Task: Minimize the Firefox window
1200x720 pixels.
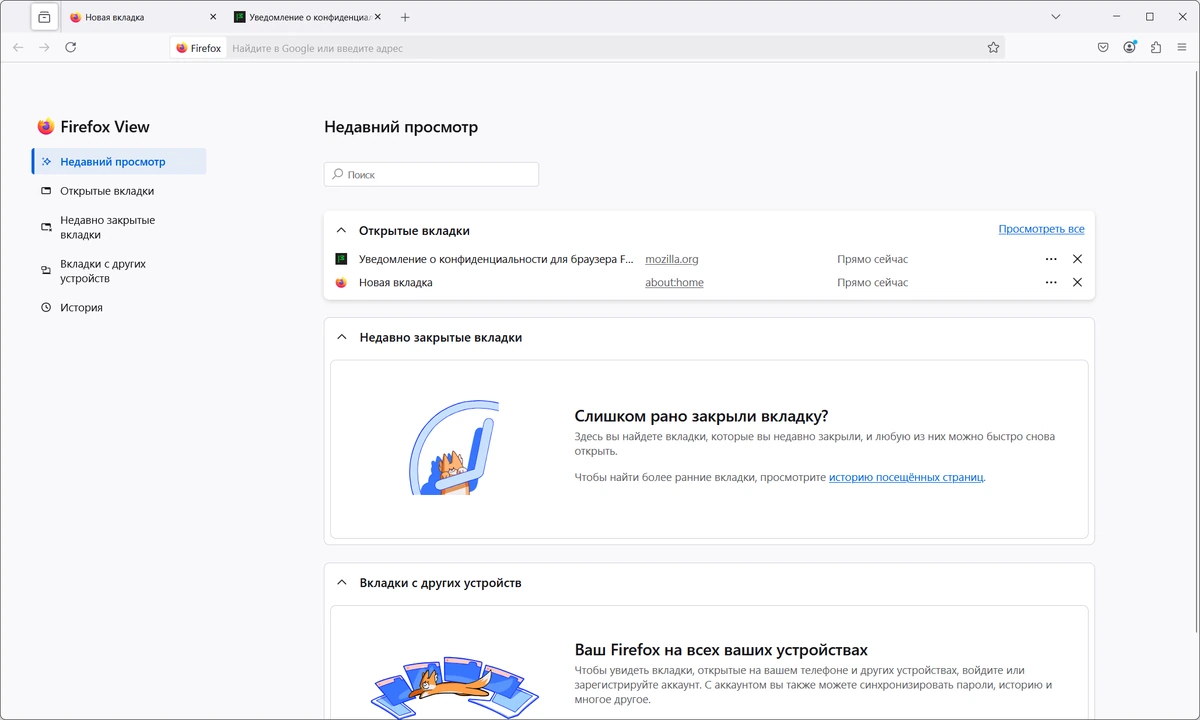Action: (x=1117, y=17)
